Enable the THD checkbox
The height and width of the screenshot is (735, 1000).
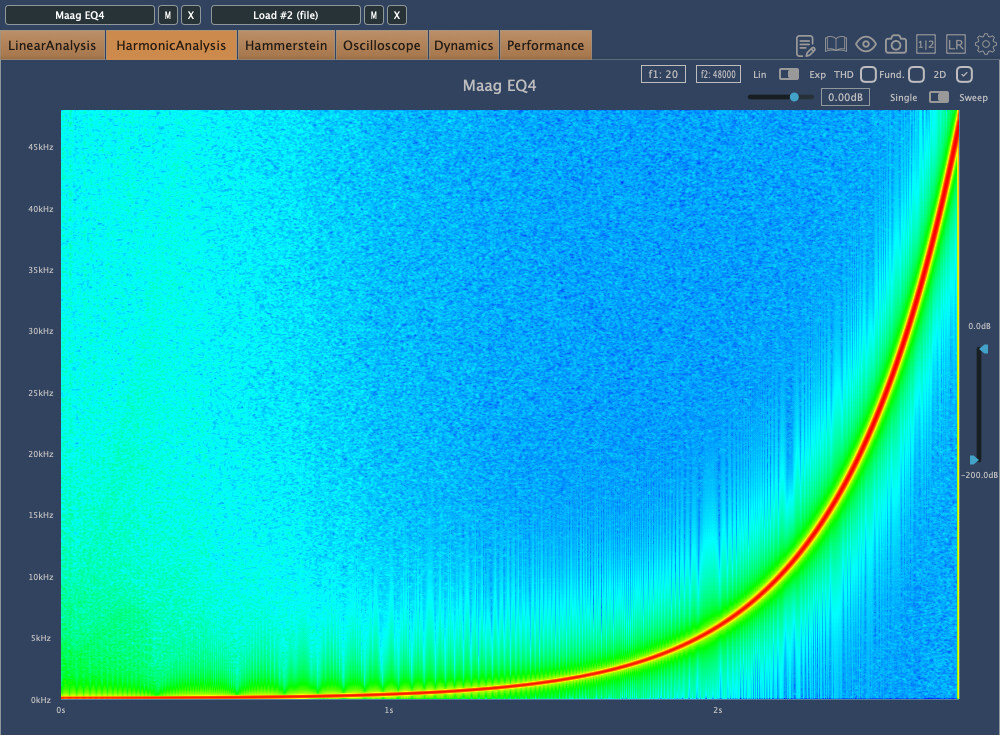[868, 75]
